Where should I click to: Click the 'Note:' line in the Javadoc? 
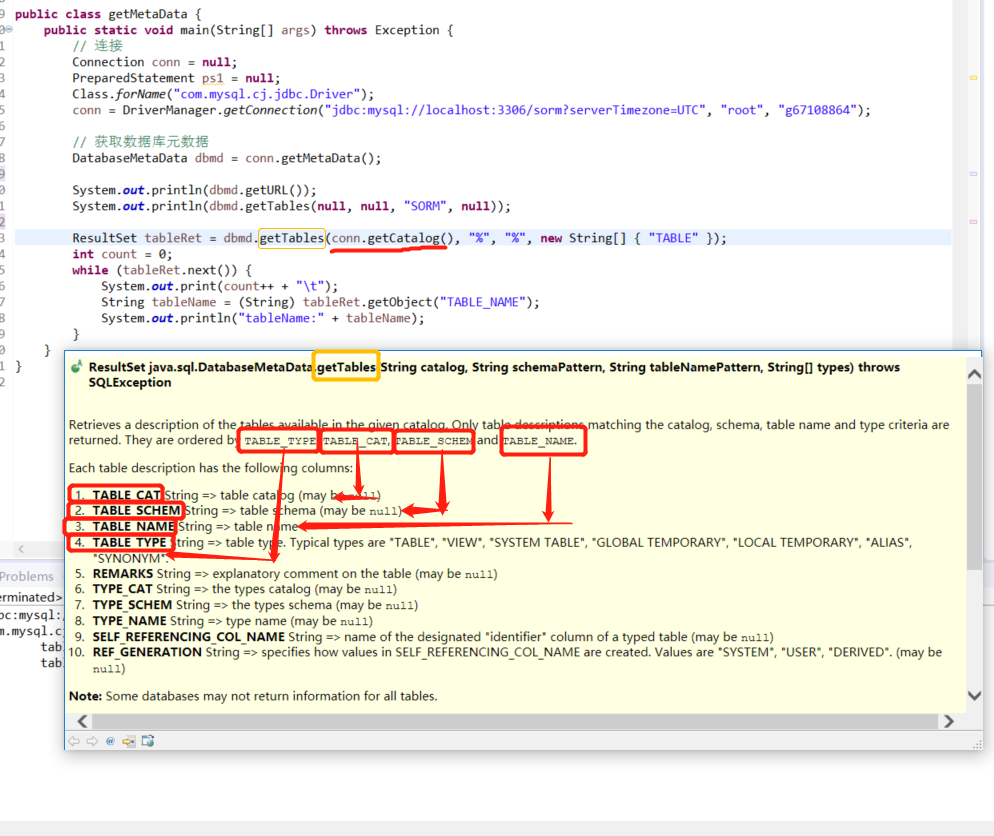tap(253, 696)
